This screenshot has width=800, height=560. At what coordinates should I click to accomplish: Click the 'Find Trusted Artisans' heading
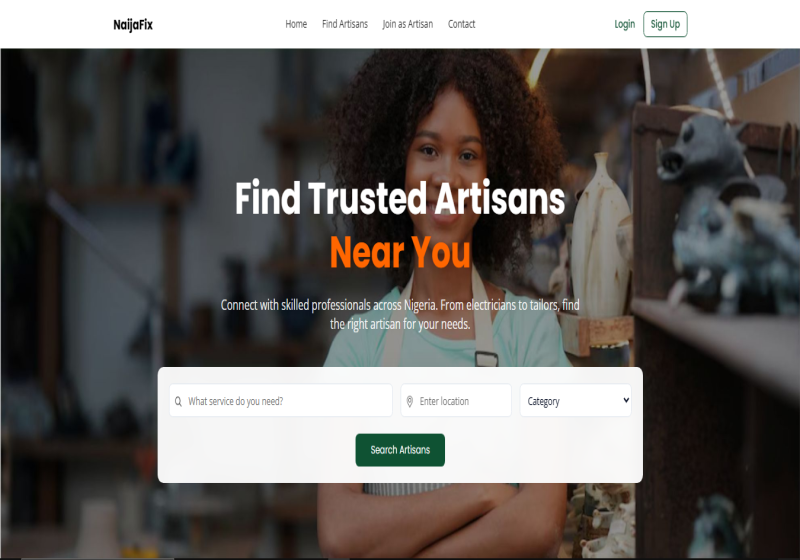coord(400,198)
